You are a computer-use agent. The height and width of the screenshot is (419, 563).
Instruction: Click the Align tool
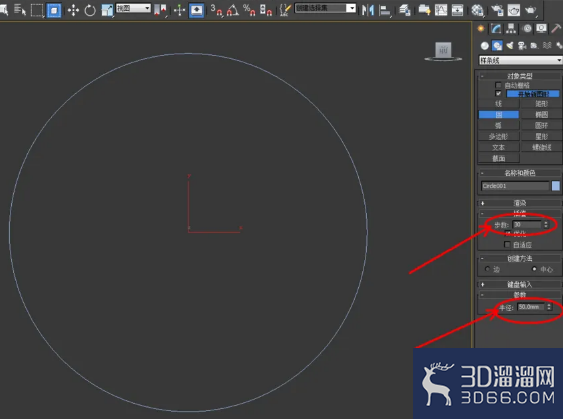pyautogui.click(x=385, y=10)
